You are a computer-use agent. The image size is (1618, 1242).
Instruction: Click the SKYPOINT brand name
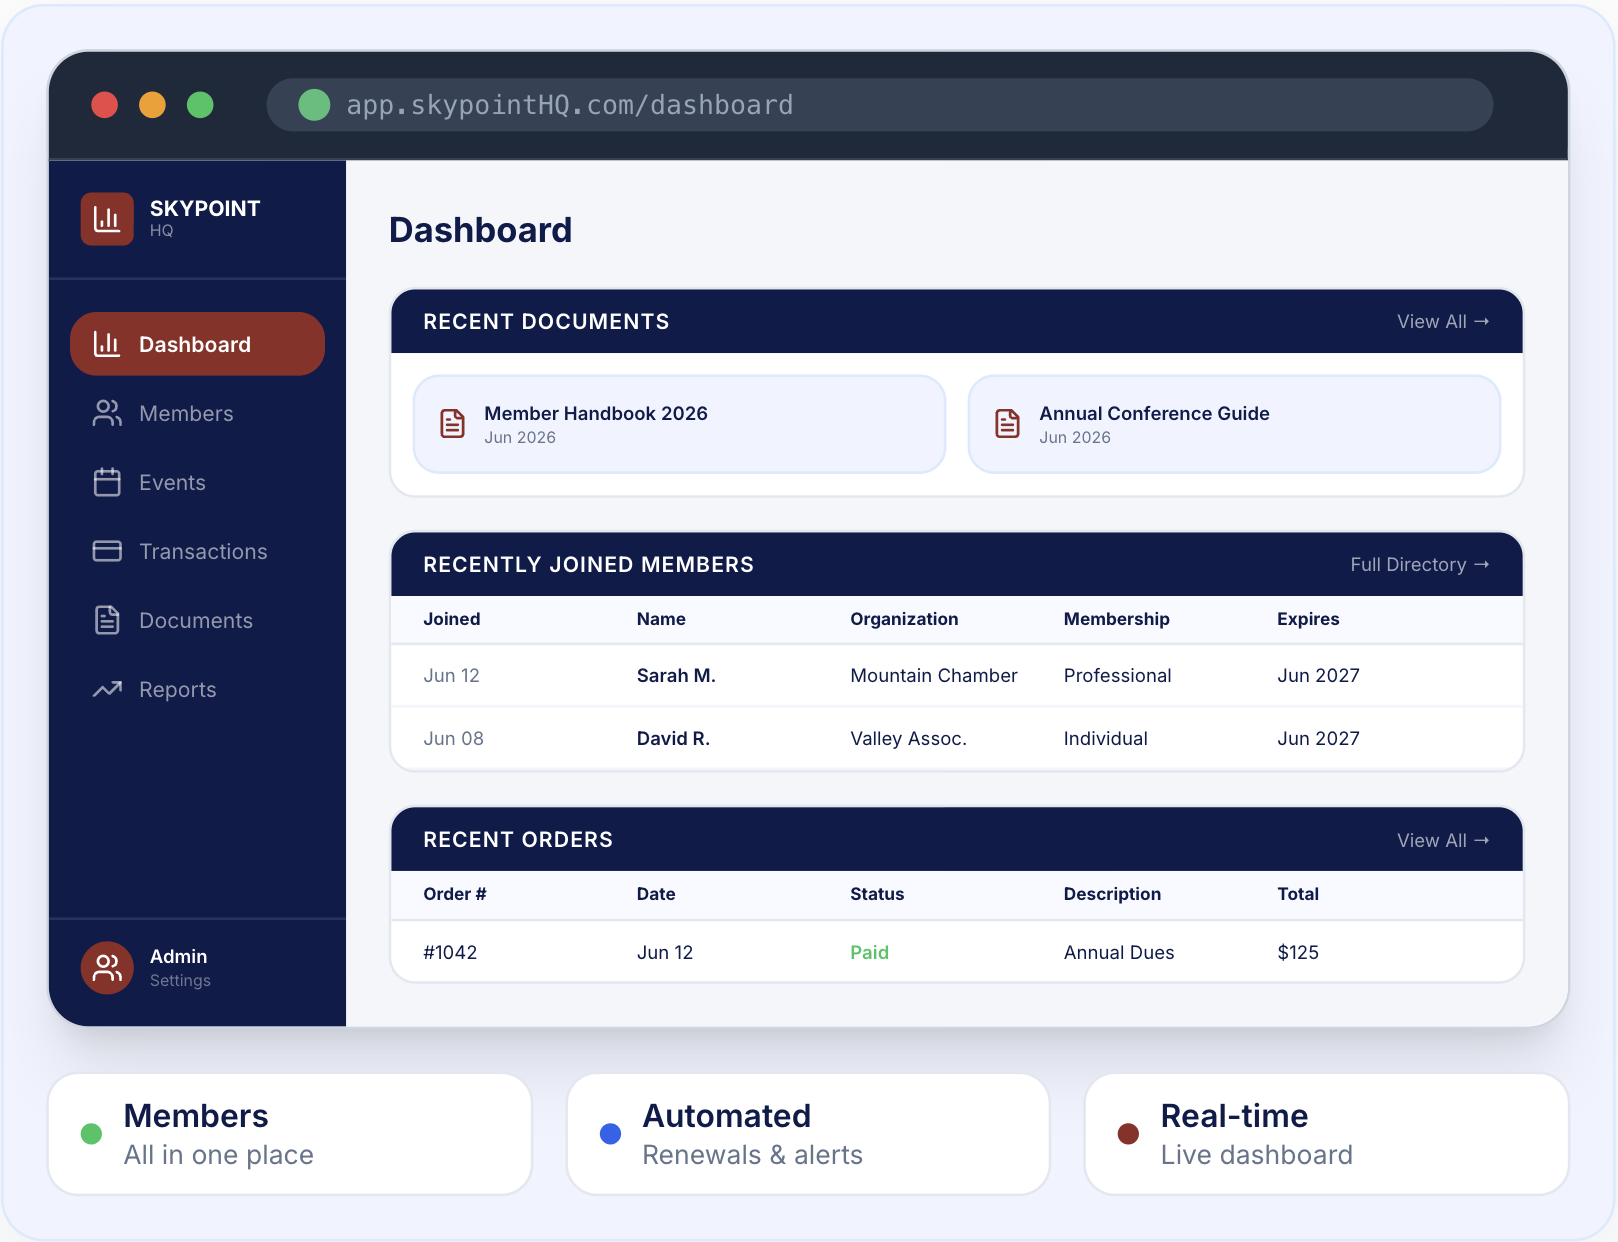205,208
